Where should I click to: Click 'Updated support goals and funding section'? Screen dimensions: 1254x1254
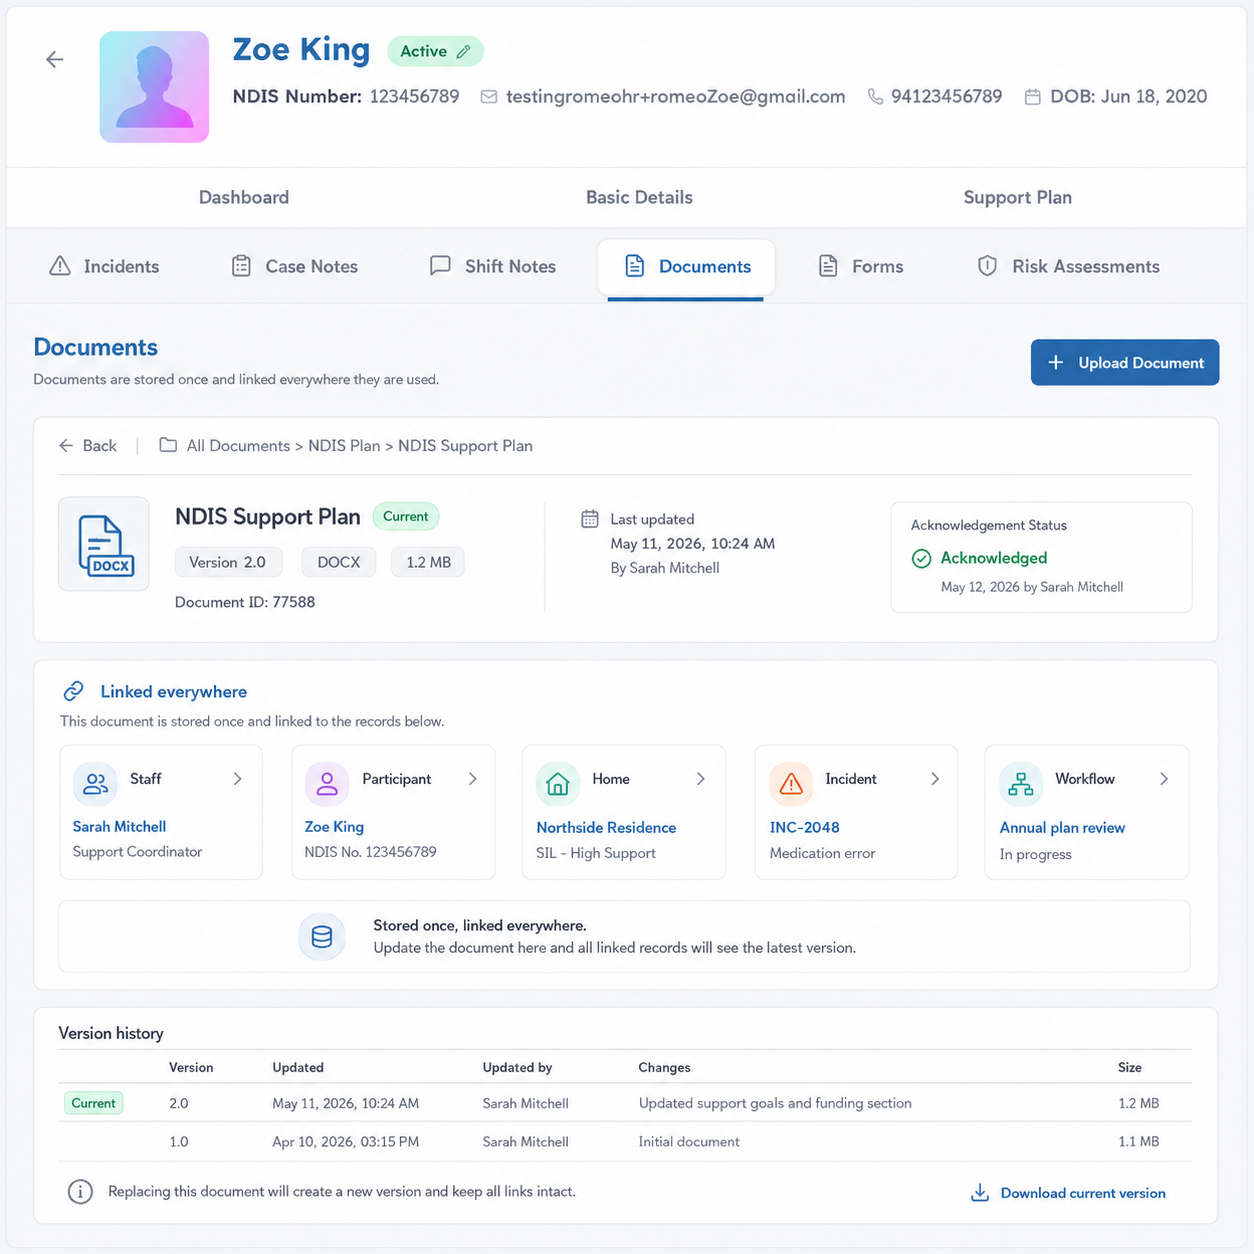(775, 1103)
